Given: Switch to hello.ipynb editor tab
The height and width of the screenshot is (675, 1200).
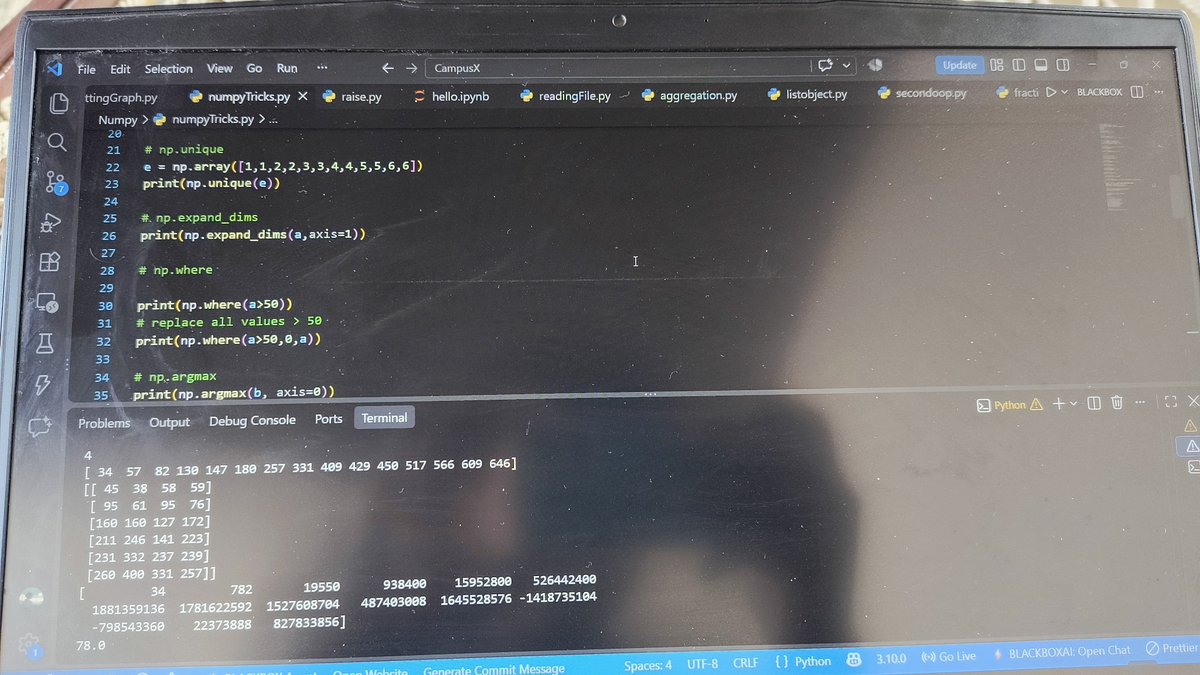Looking at the screenshot, I should [x=450, y=97].
